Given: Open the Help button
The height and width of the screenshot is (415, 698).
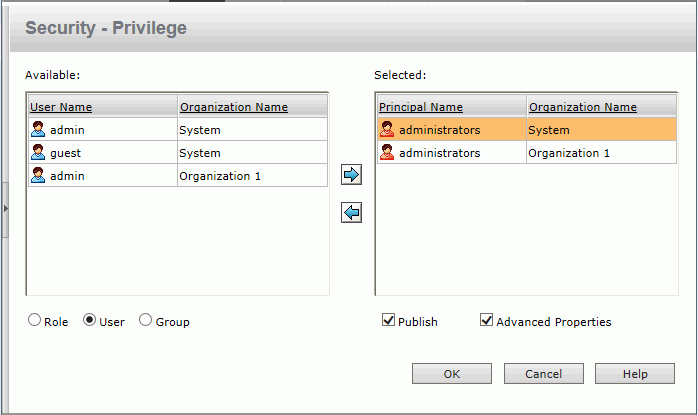Looking at the screenshot, I should click(635, 374).
